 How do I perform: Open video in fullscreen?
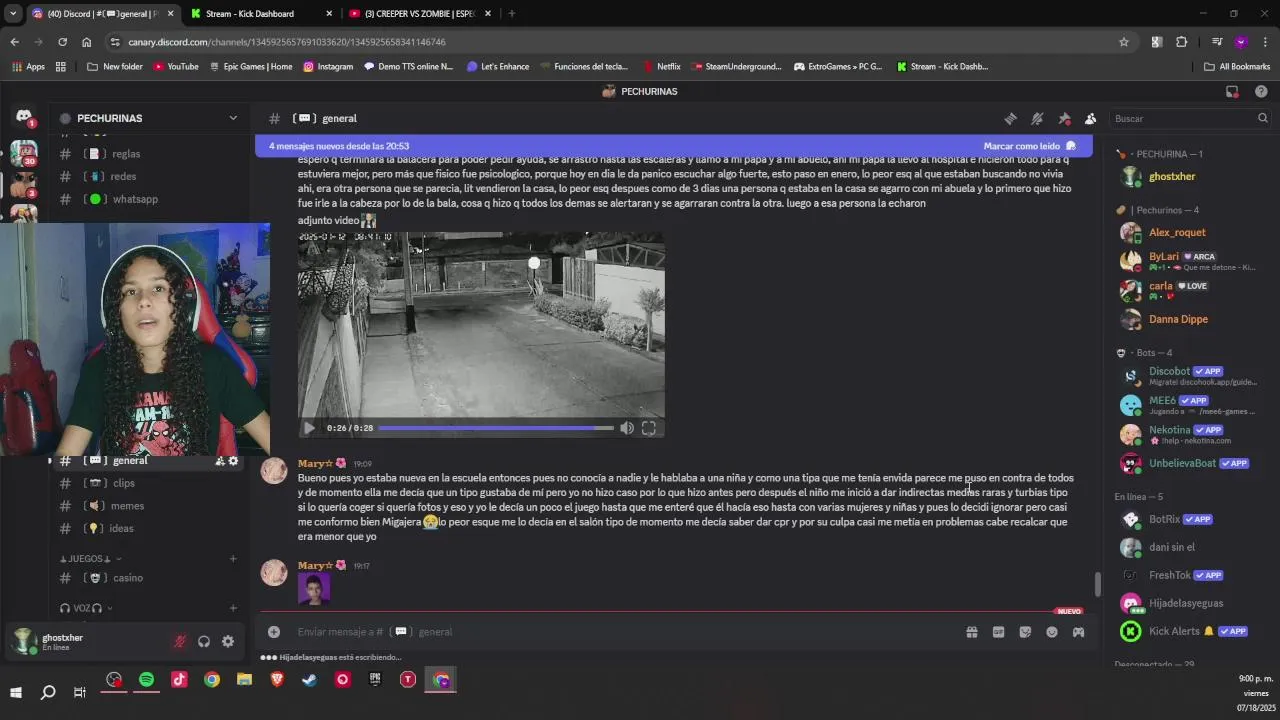tap(649, 428)
